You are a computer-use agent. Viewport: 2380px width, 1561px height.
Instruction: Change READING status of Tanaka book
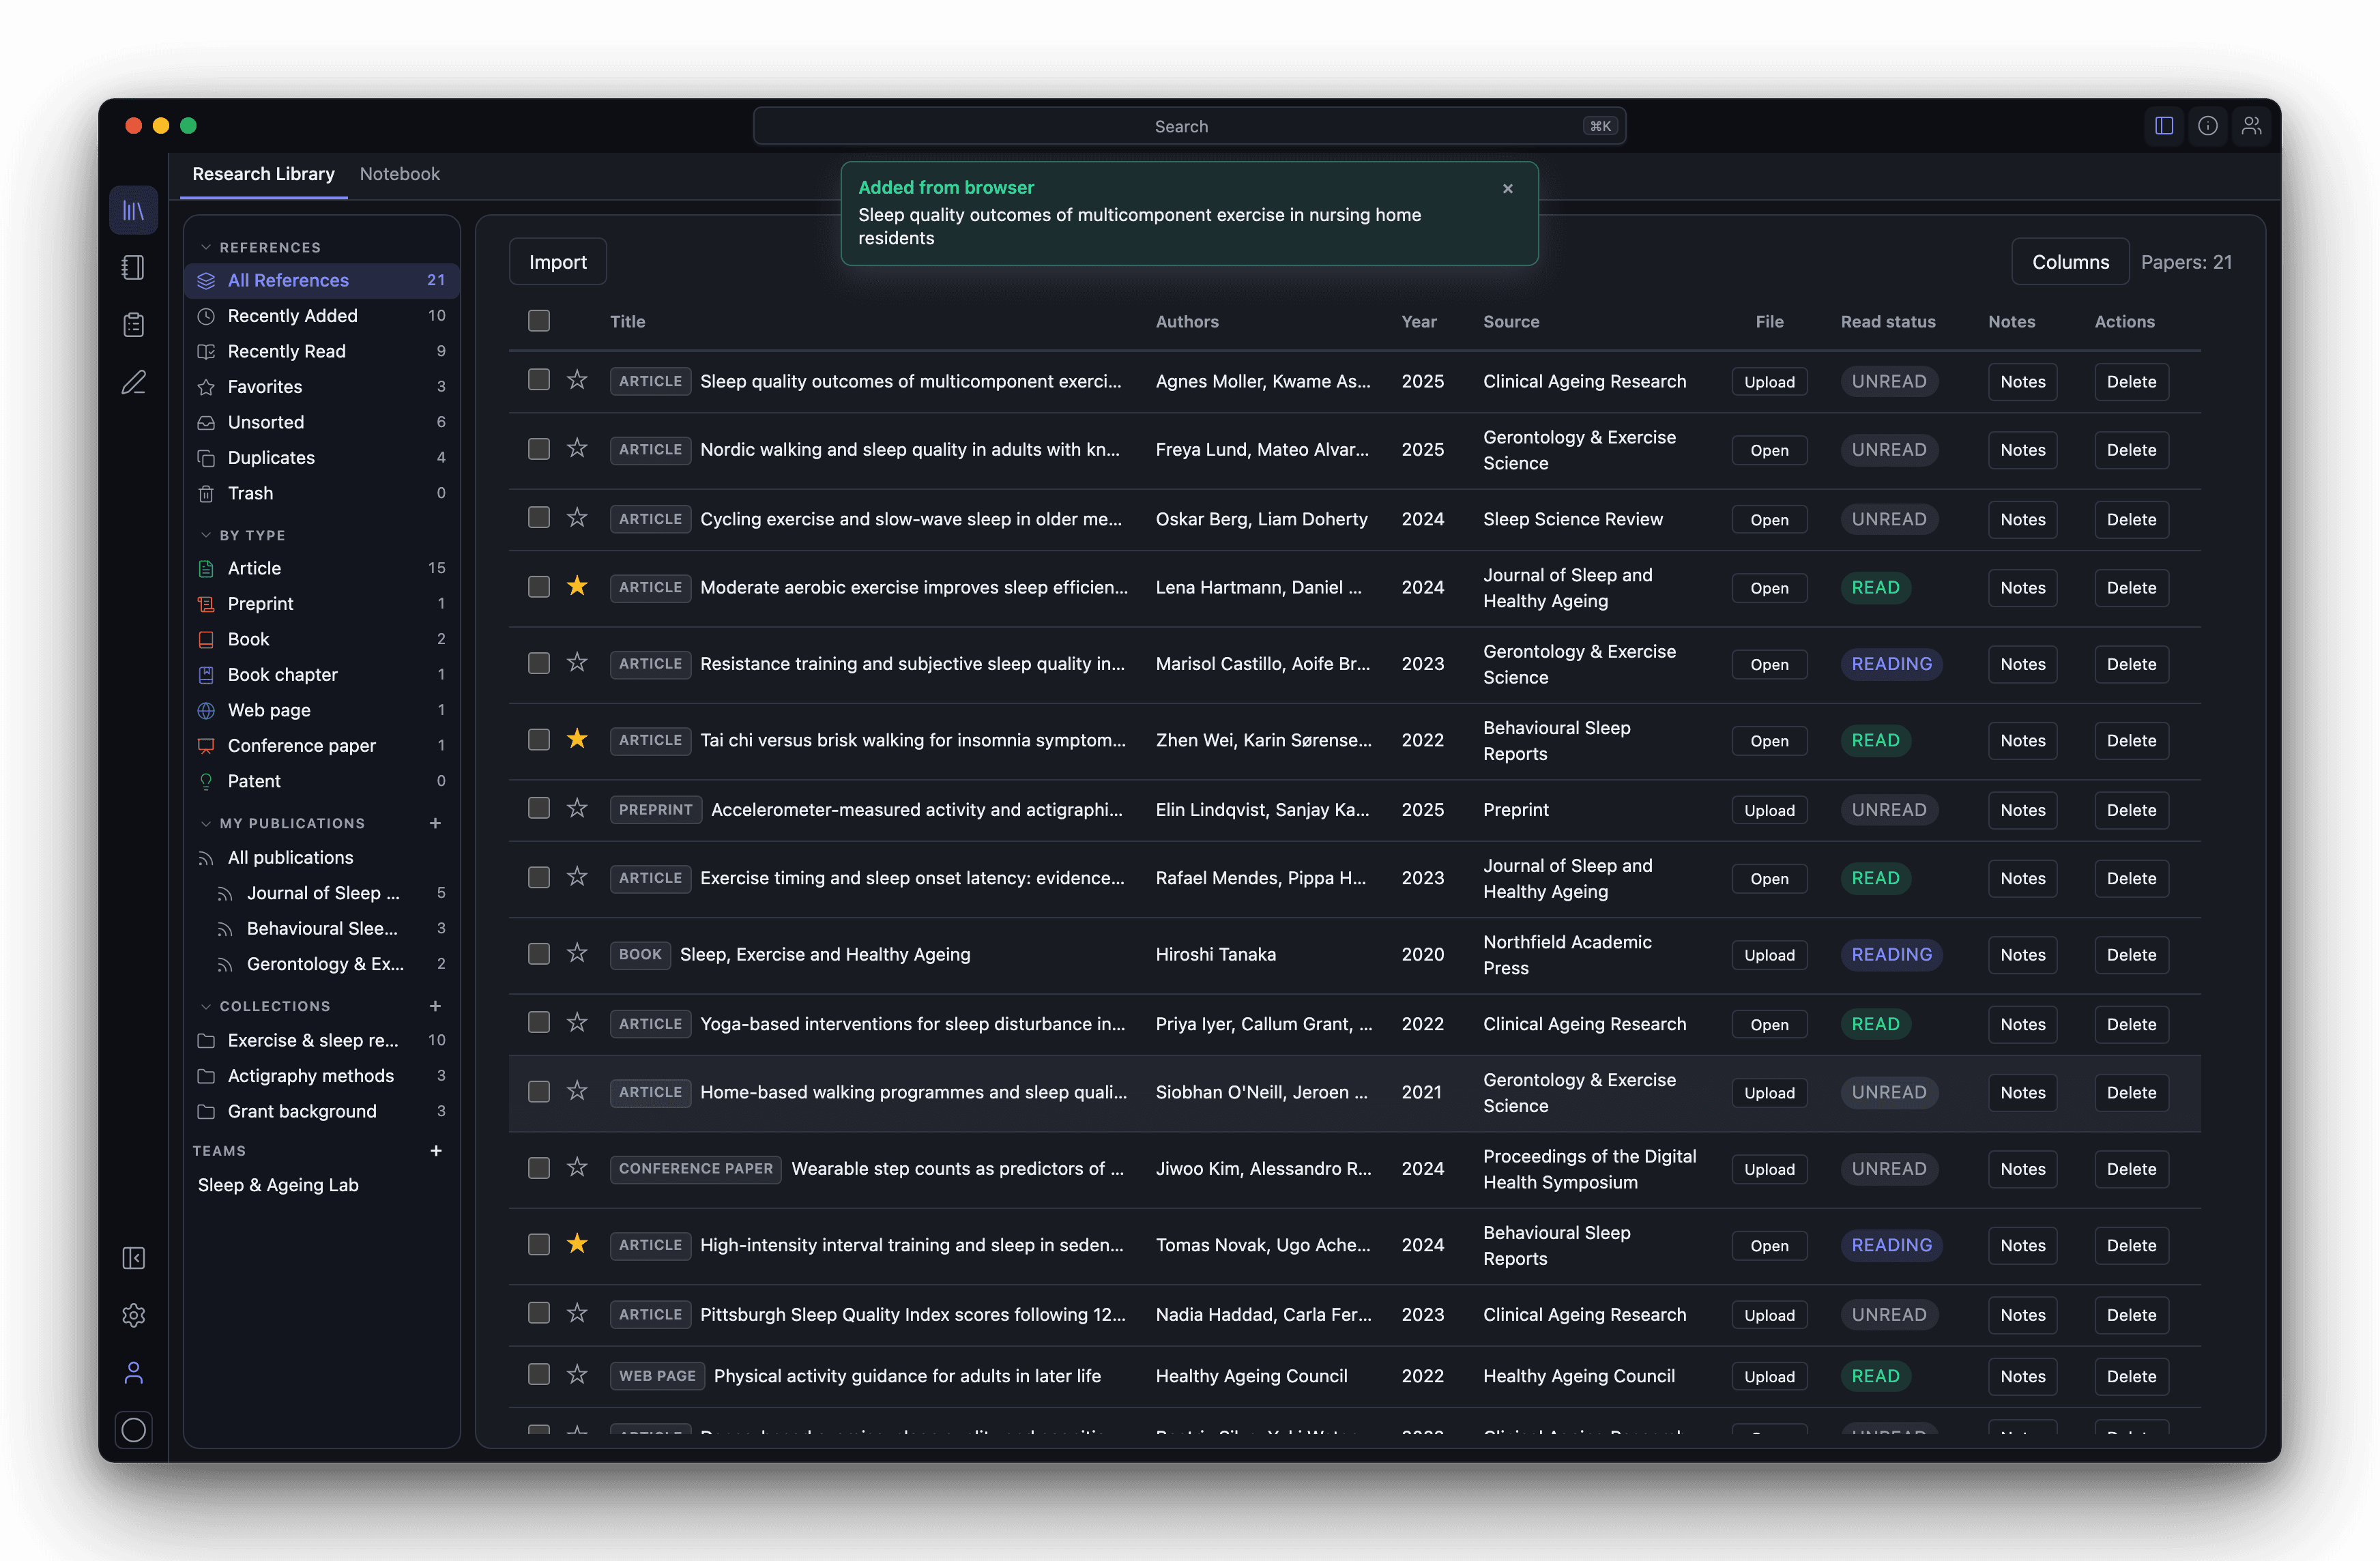pyautogui.click(x=1891, y=955)
